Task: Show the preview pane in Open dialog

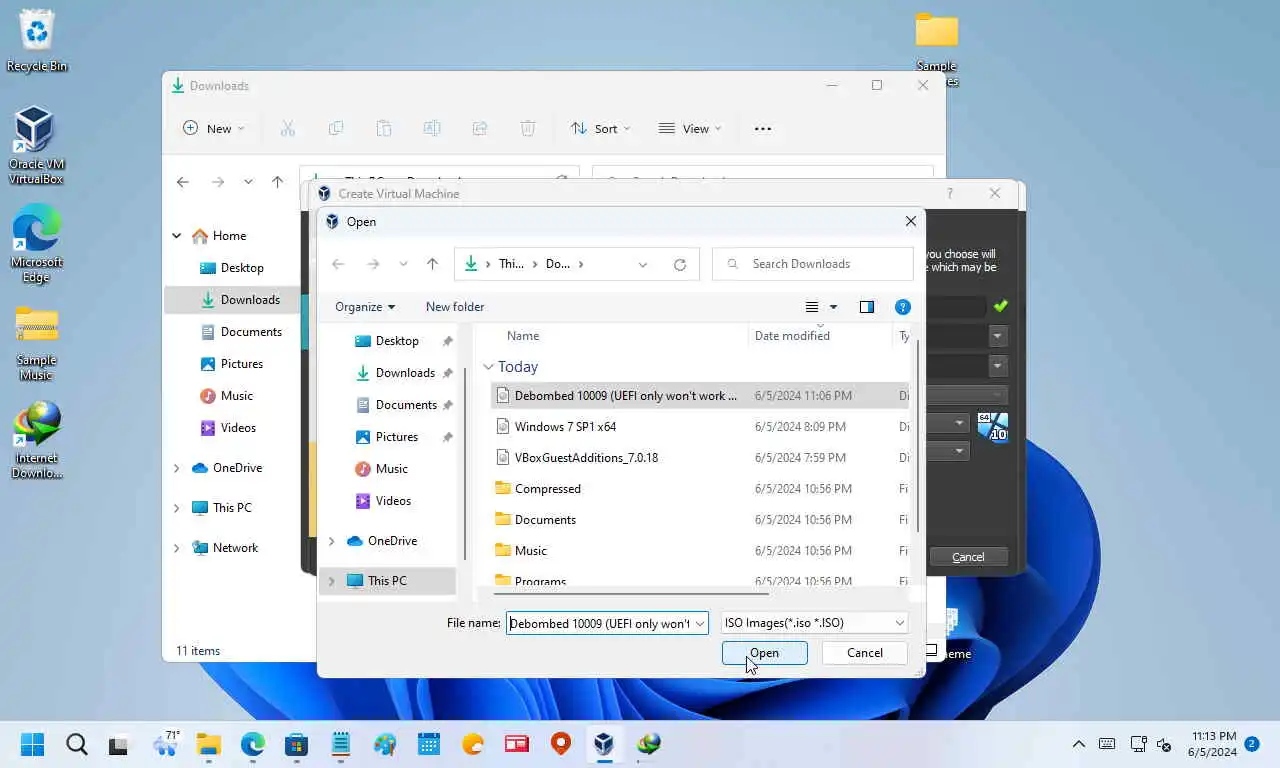Action: point(867,307)
